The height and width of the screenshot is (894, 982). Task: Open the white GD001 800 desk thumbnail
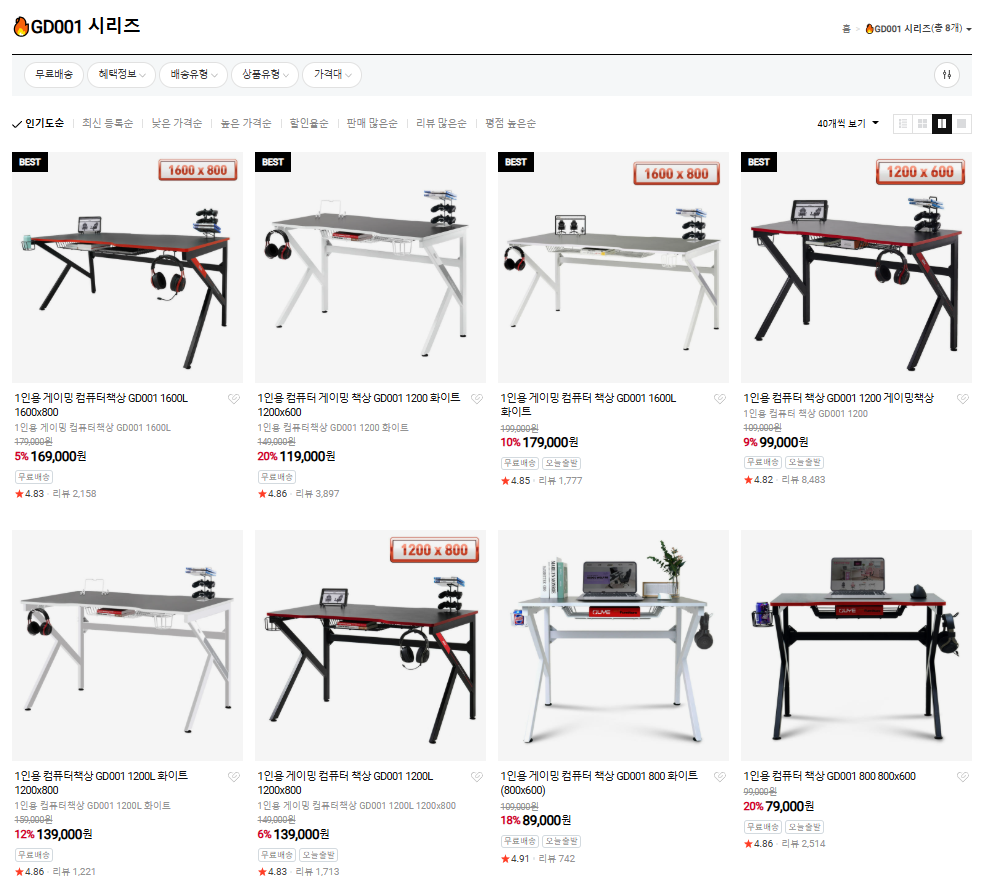[613, 645]
